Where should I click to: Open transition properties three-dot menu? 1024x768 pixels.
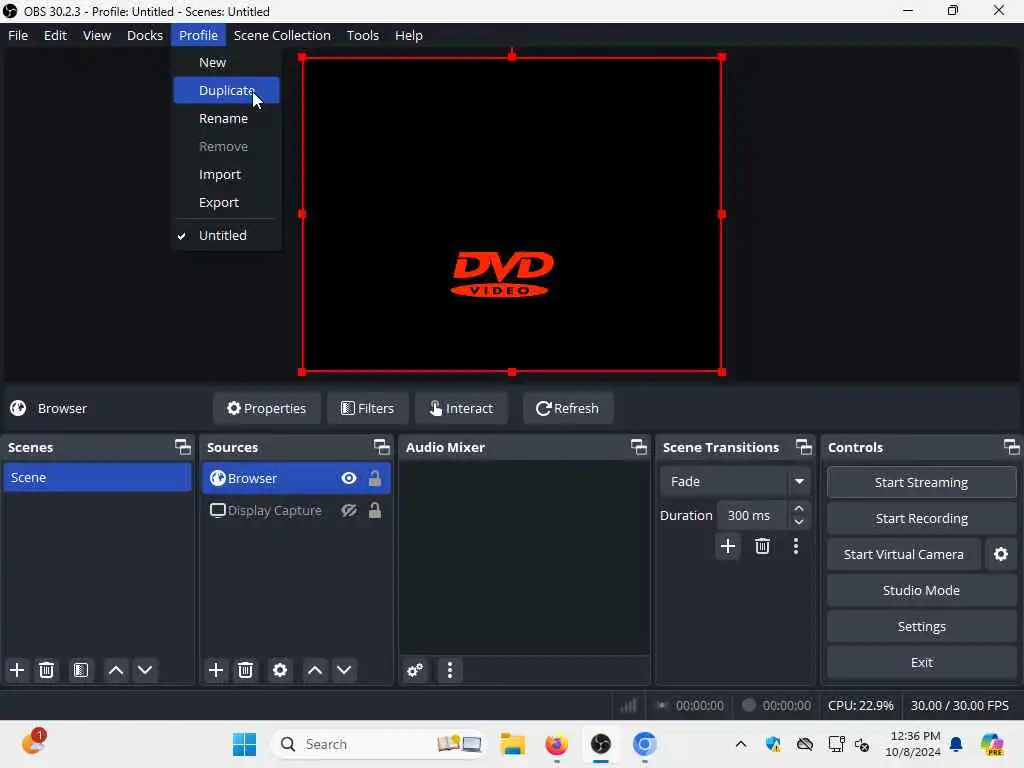click(x=796, y=546)
